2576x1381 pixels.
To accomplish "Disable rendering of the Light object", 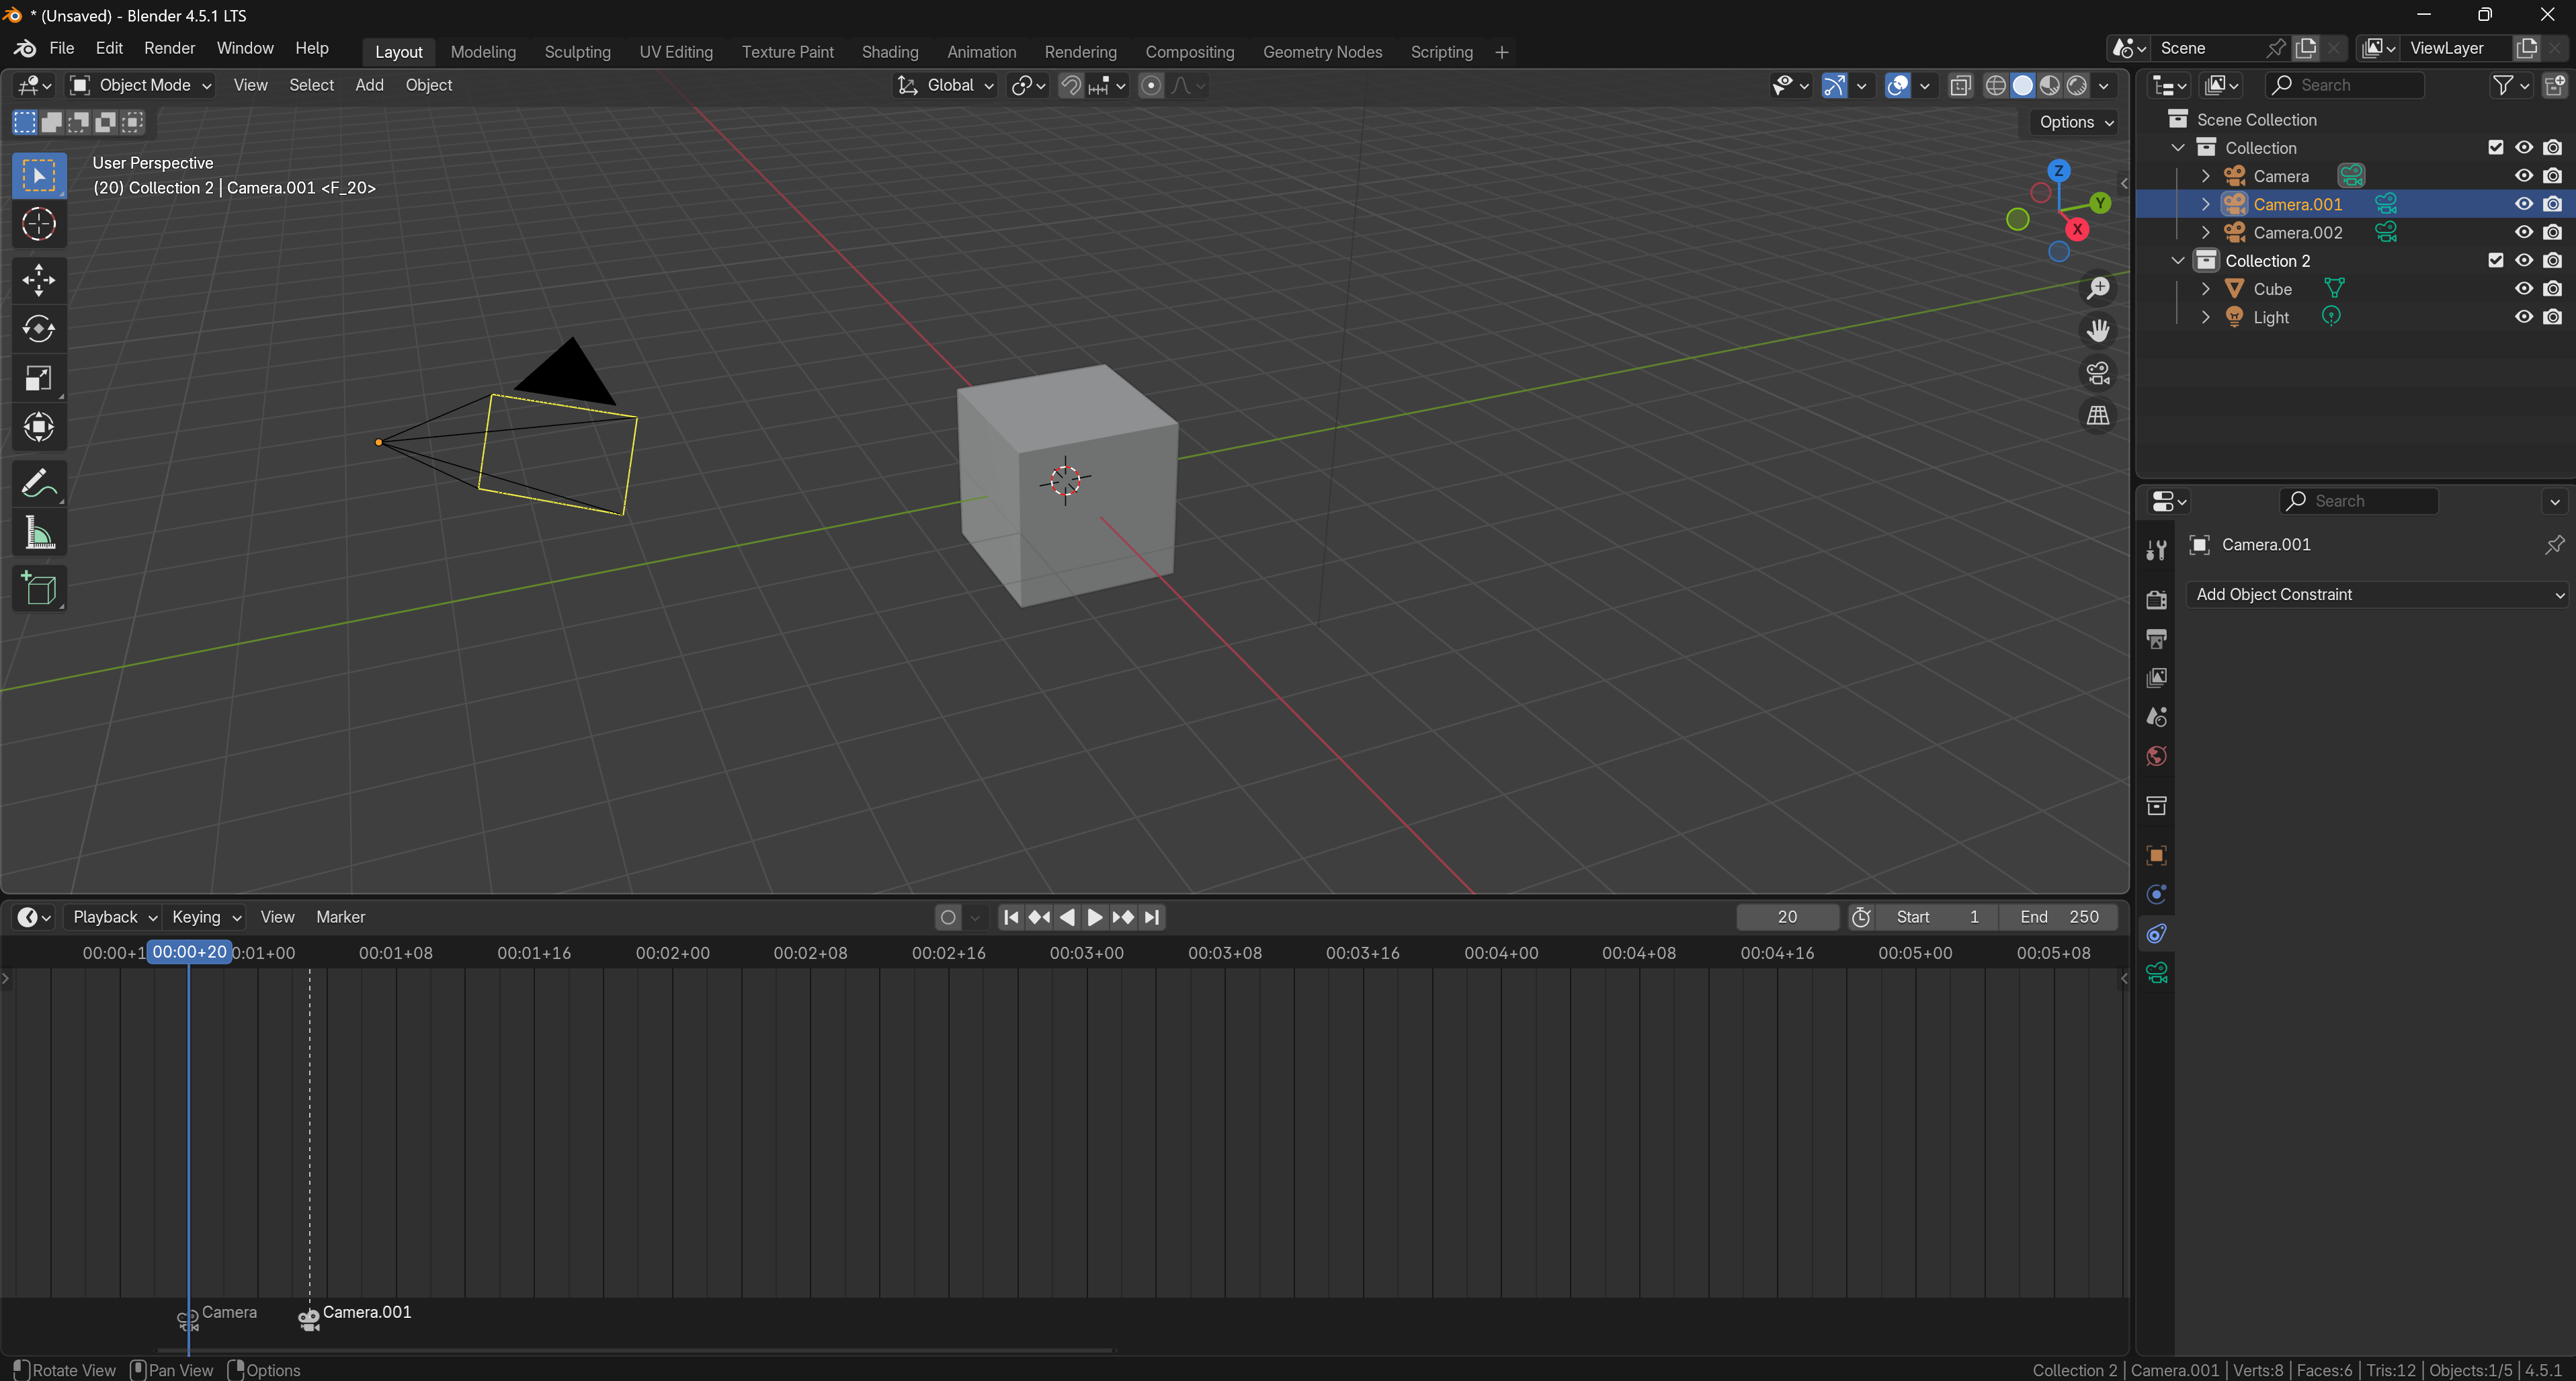I will tap(2553, 317).
